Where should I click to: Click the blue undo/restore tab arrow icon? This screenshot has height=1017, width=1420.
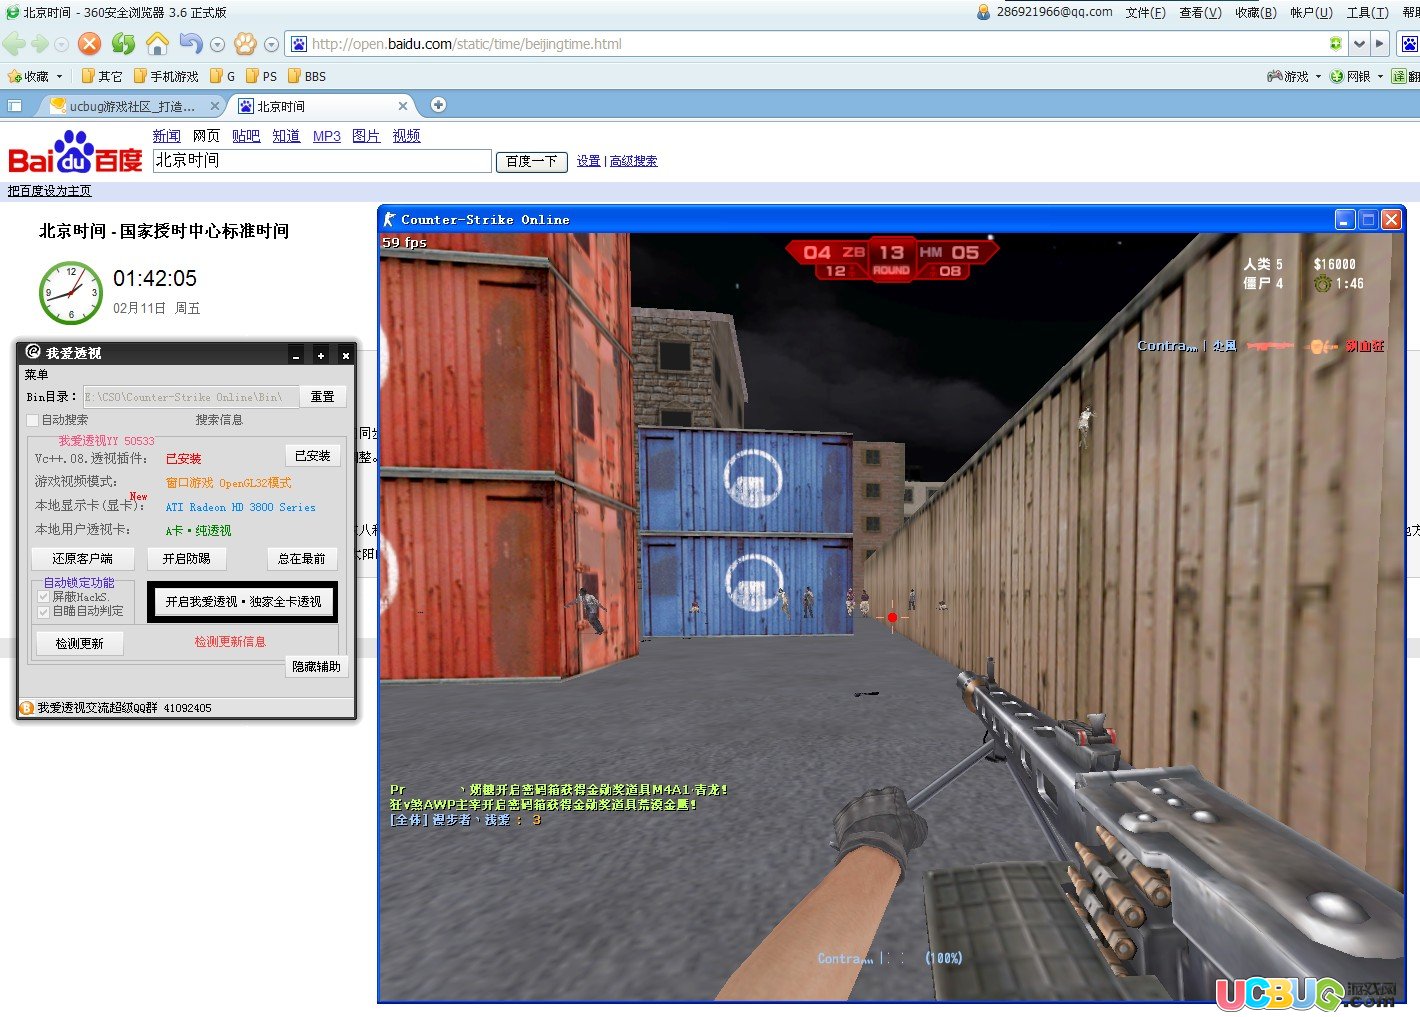tap(190, 43)
